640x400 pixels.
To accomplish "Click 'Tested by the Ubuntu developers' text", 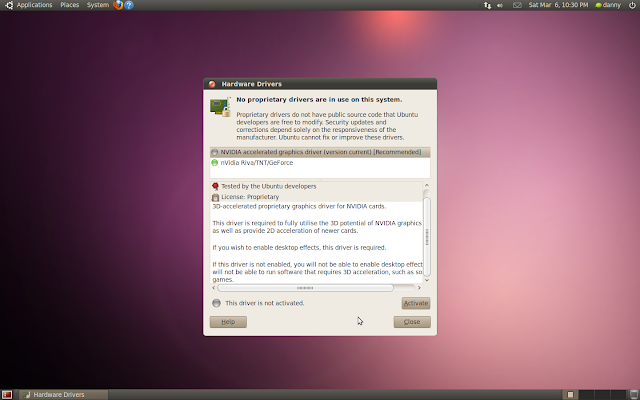I will [x=269, y=186].
